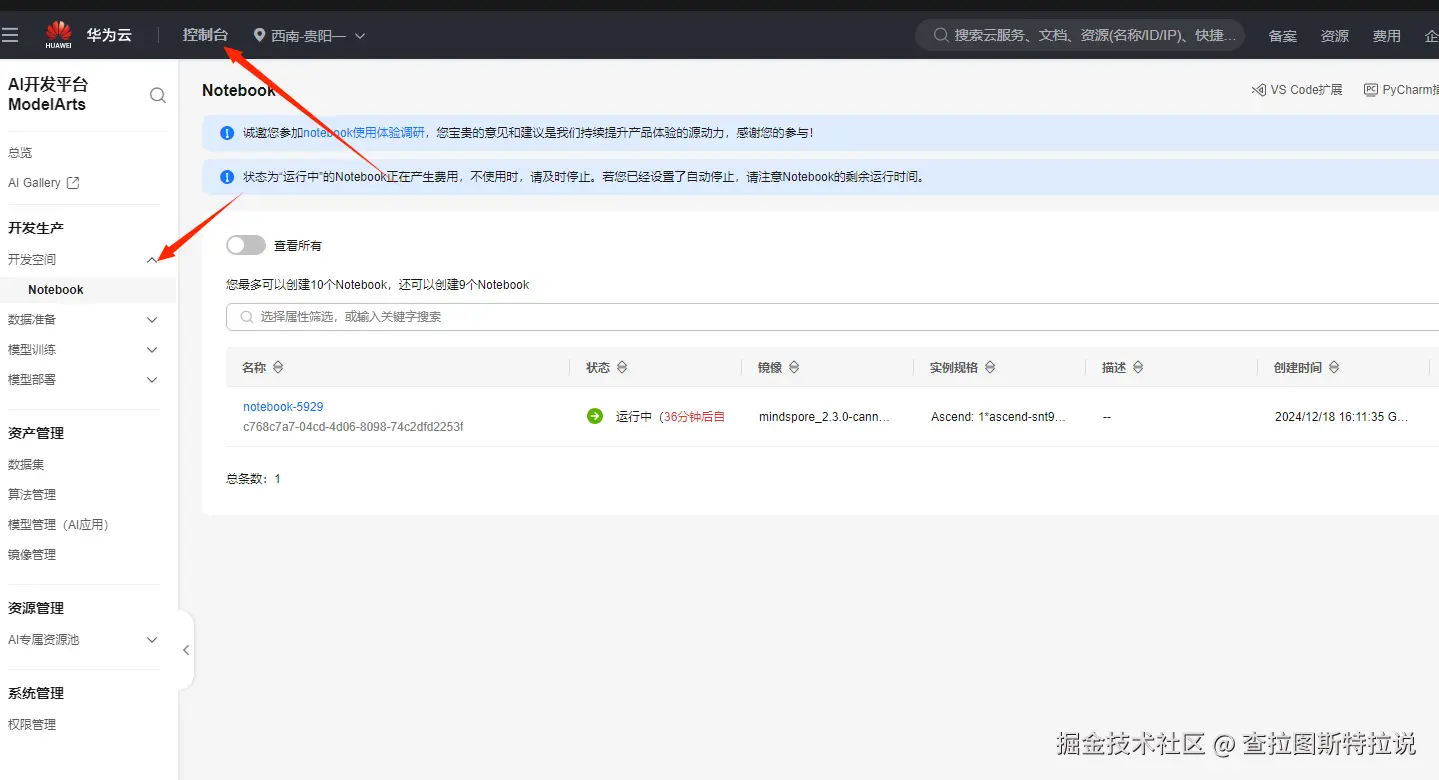Viewport: 1439px width, 780px height.
Task: Go to 总览 in the sidebar
Action: tap(20, 153)
